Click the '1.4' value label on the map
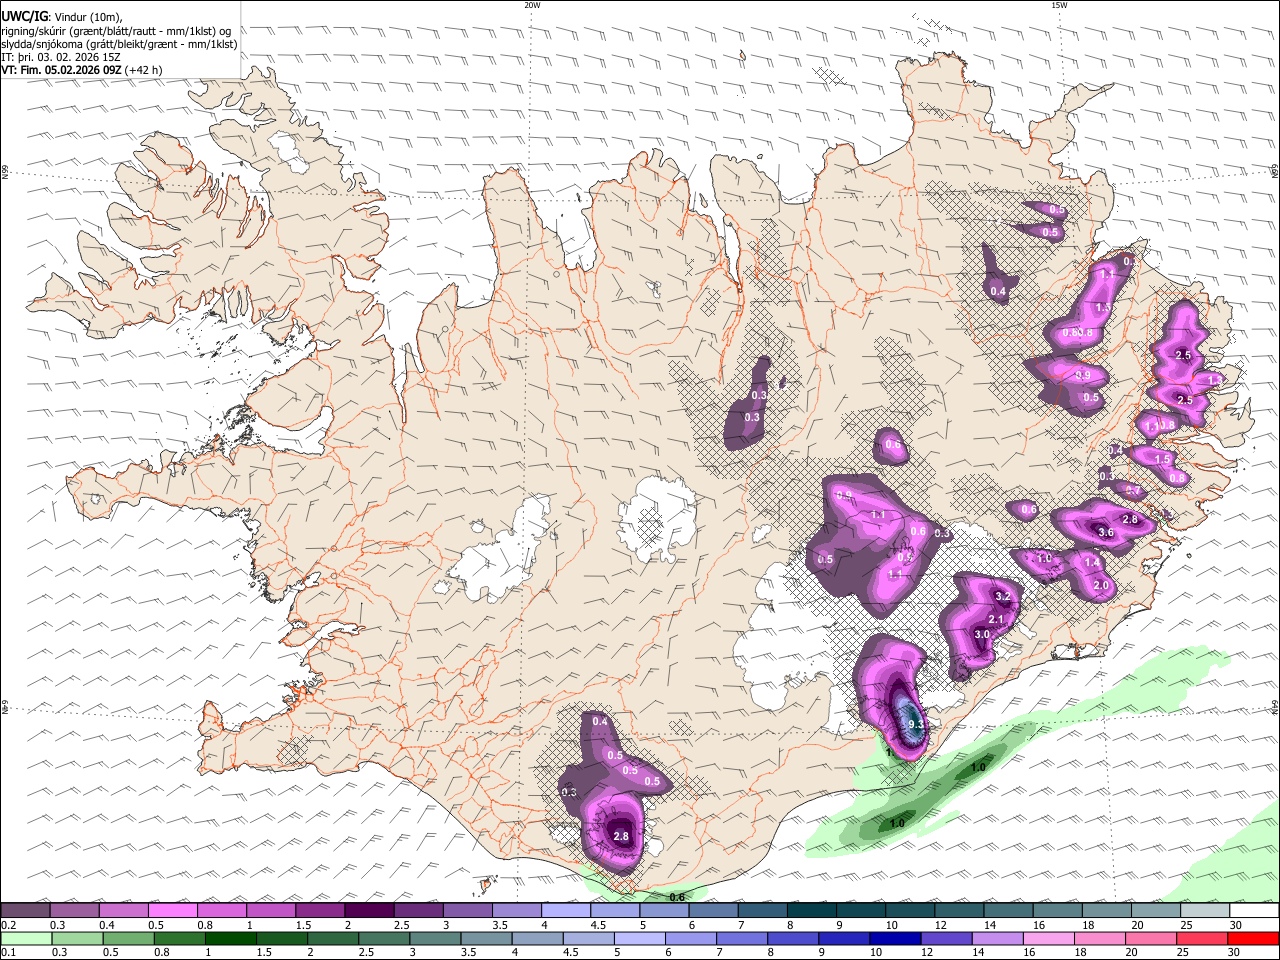 tap(1093, 563)
